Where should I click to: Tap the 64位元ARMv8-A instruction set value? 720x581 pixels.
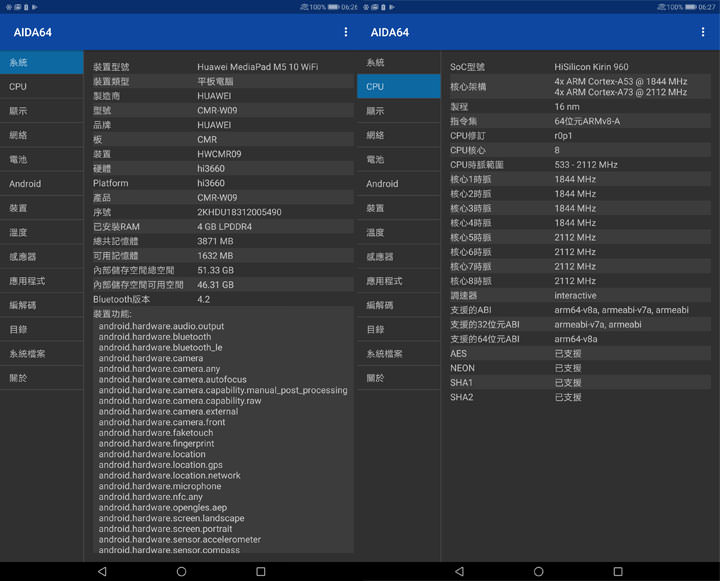pyautogui.click(x=587, y=121)
